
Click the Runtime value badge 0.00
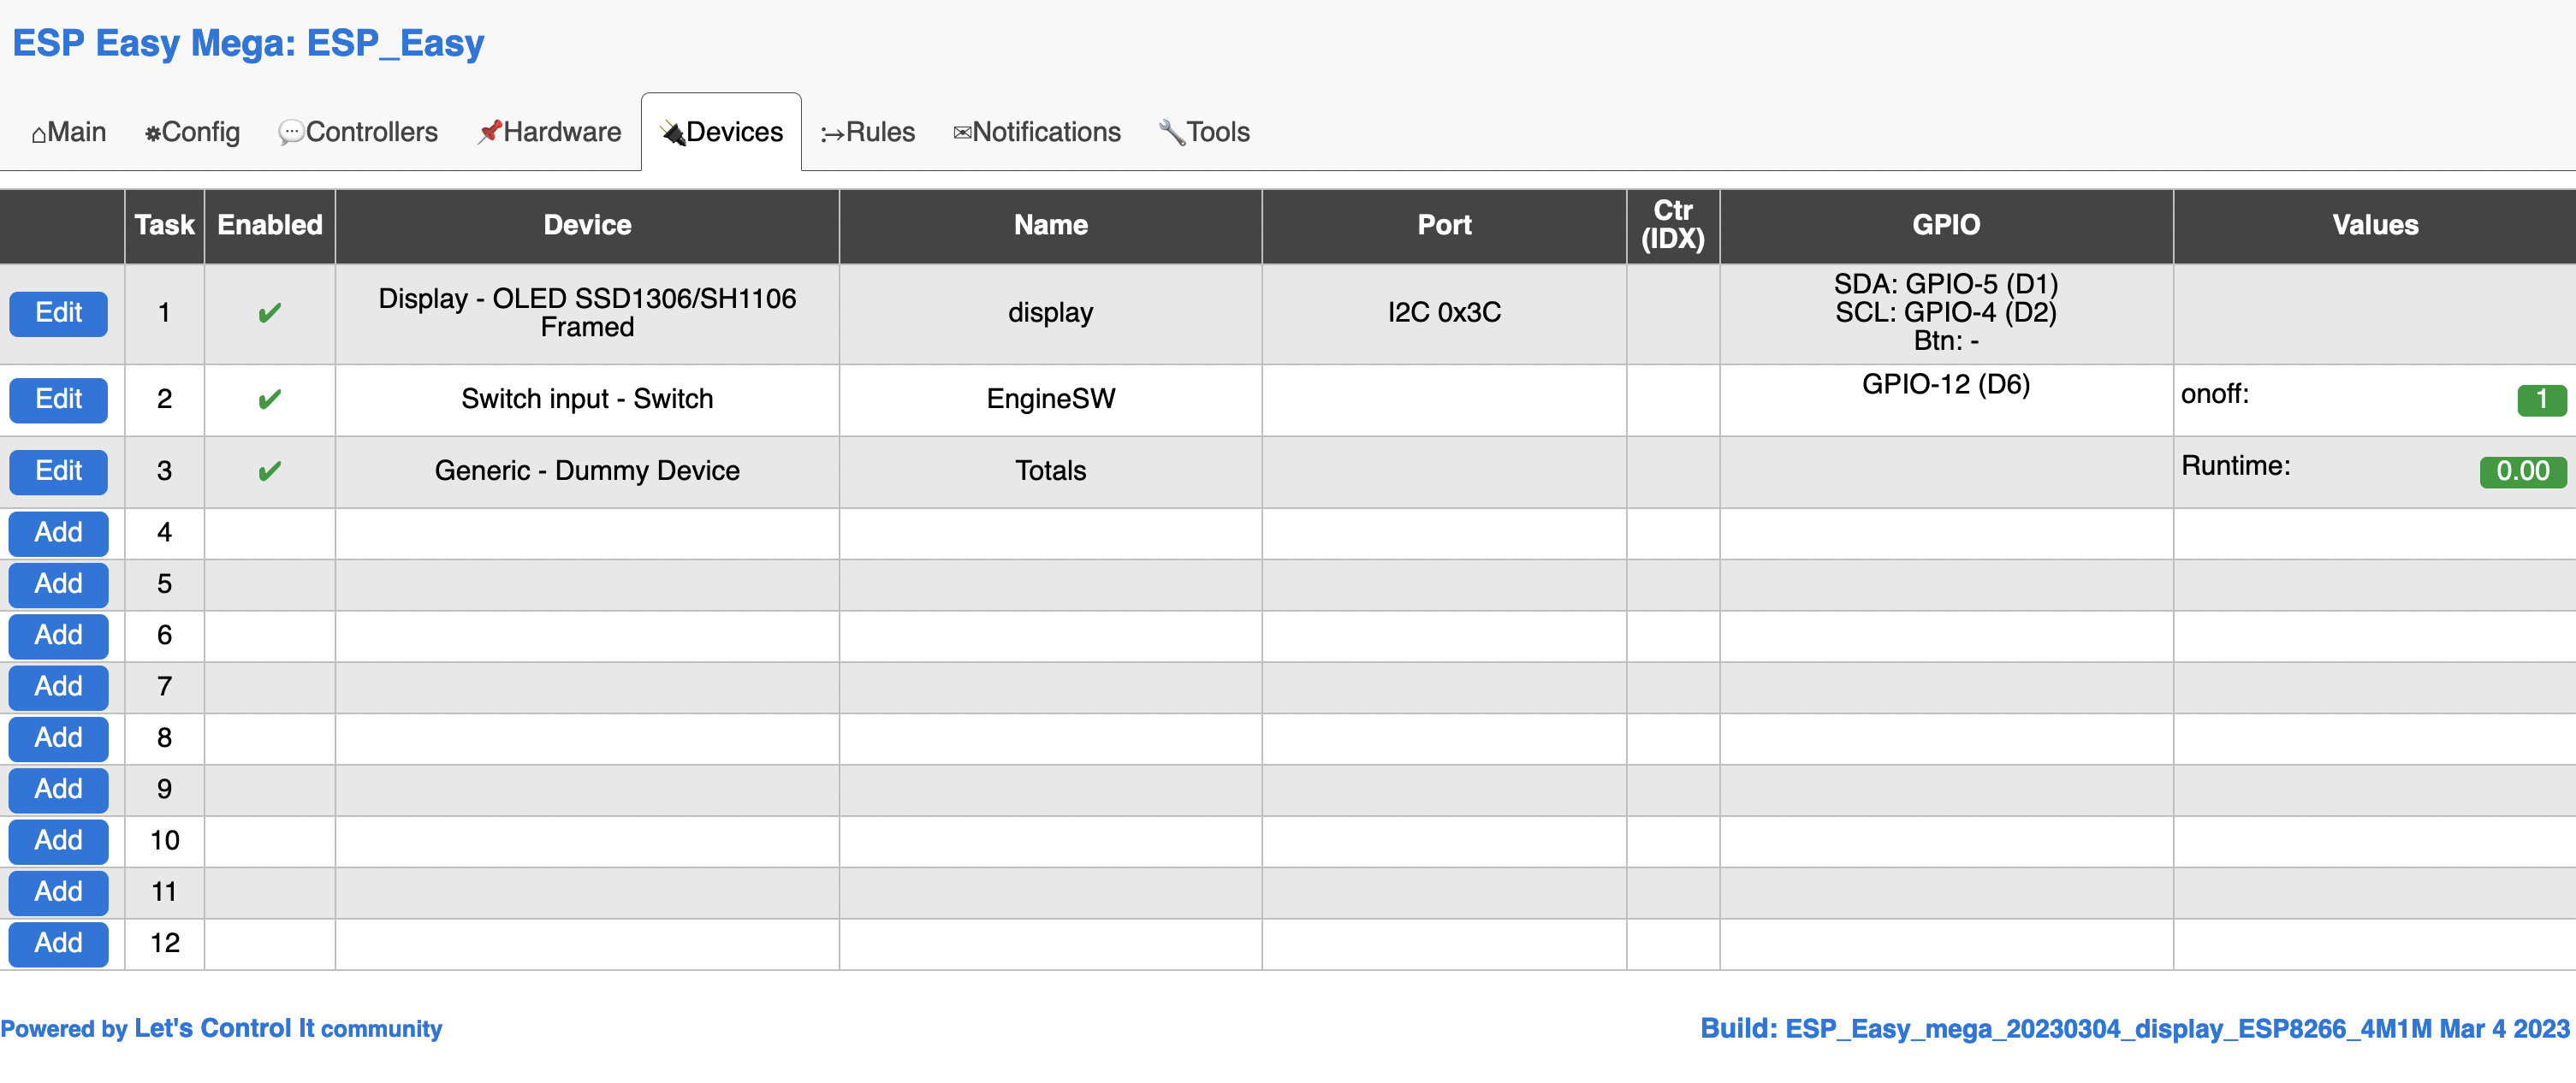[x=2522, y=472]
